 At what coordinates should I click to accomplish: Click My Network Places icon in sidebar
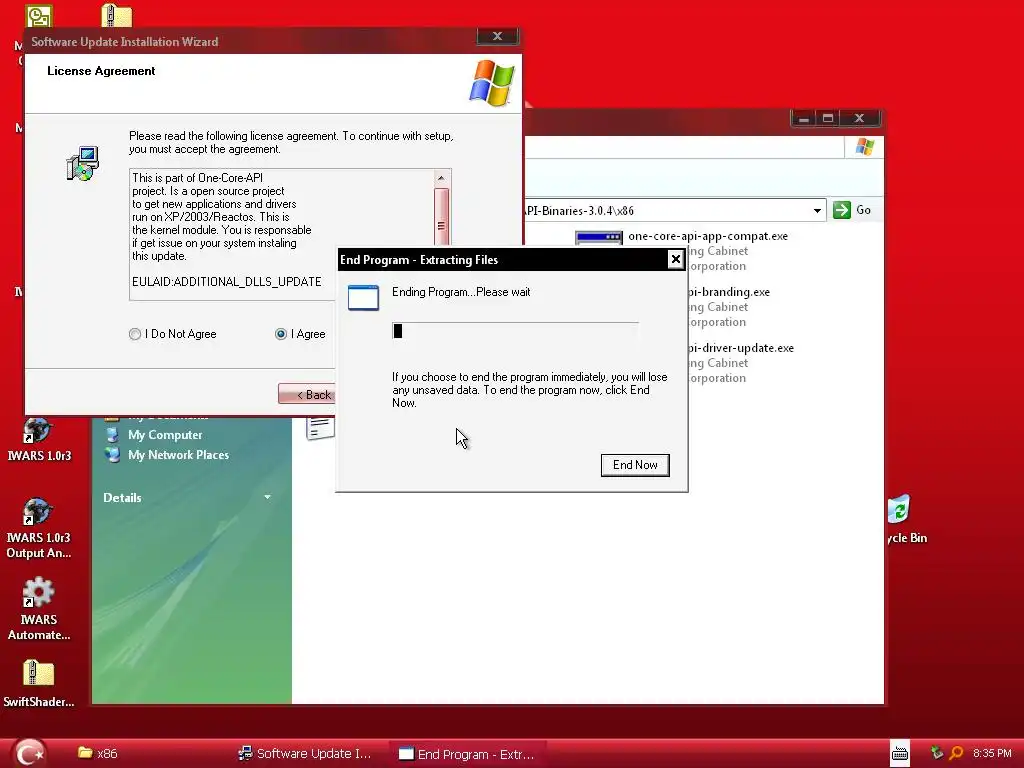click(112, 455)
